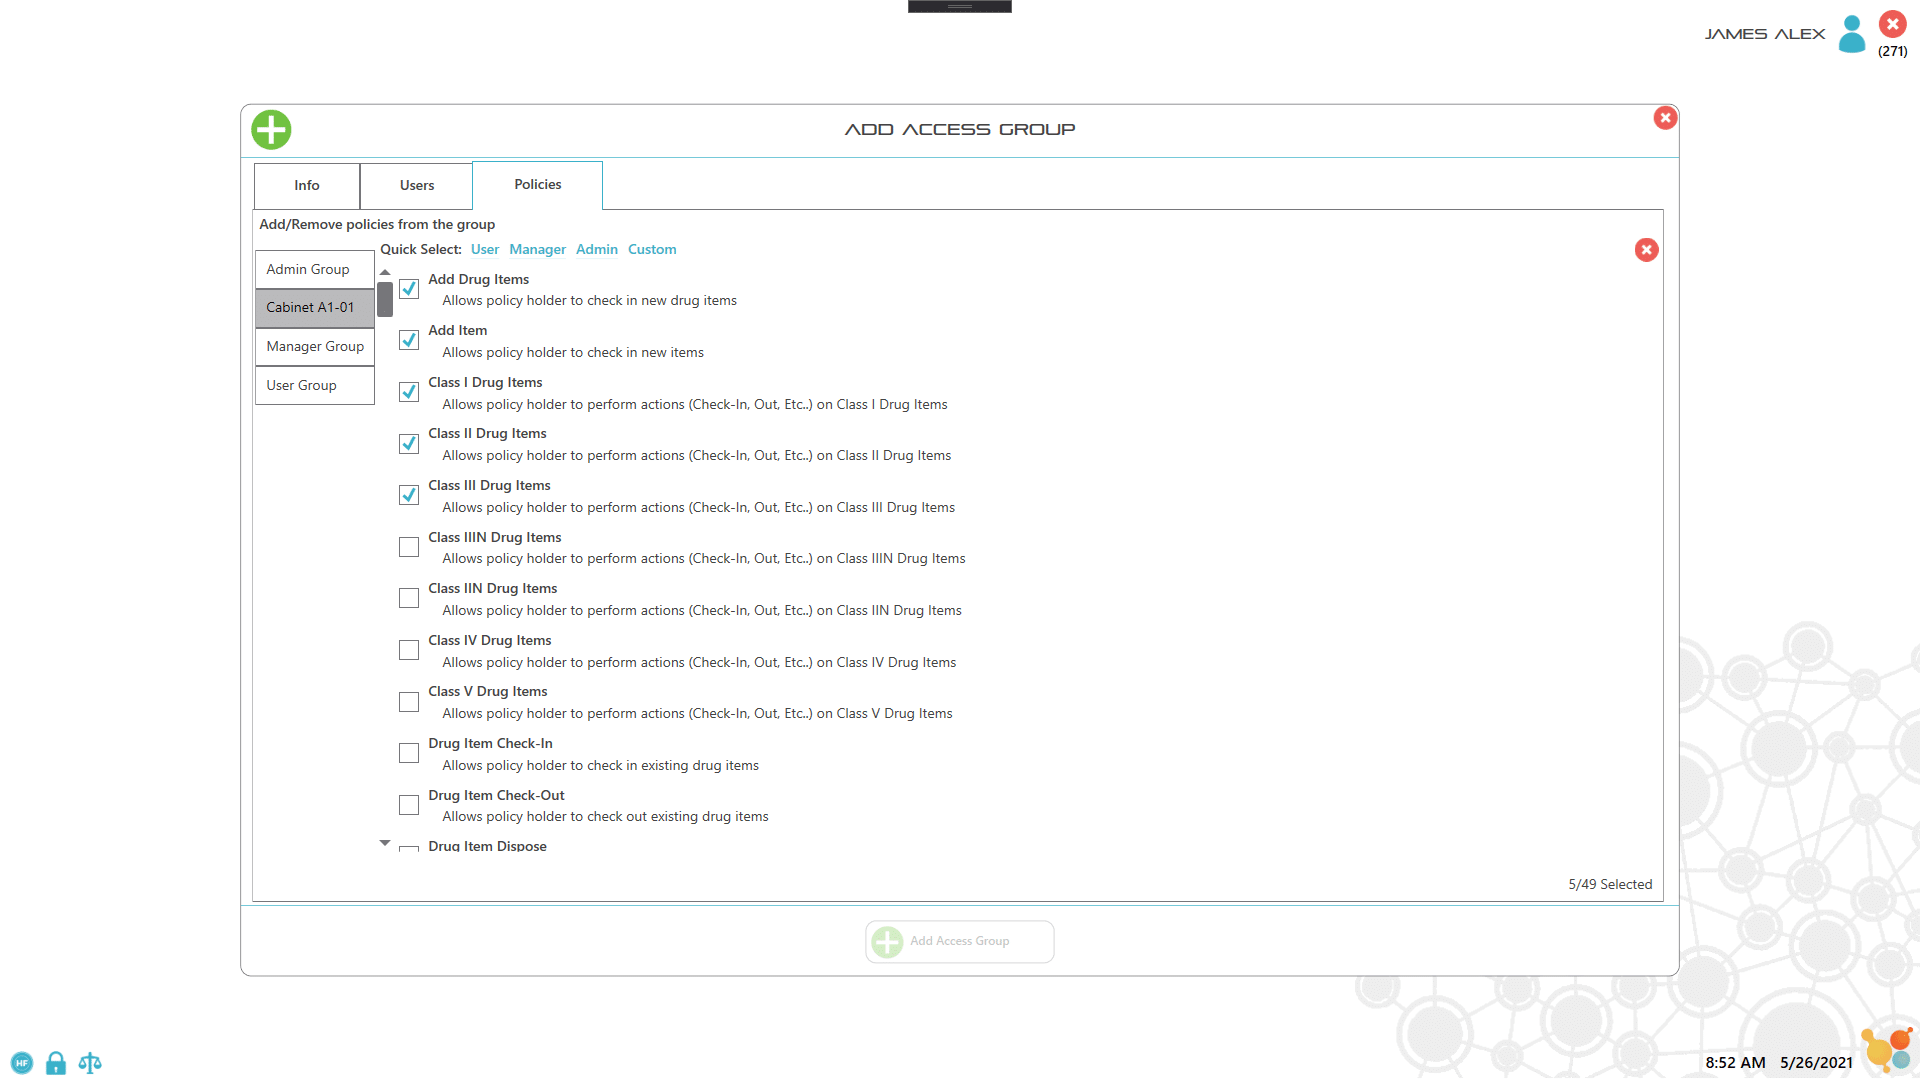Click the policies list scrollbar thumb
1920x1080 pixels.
point(385,299)
